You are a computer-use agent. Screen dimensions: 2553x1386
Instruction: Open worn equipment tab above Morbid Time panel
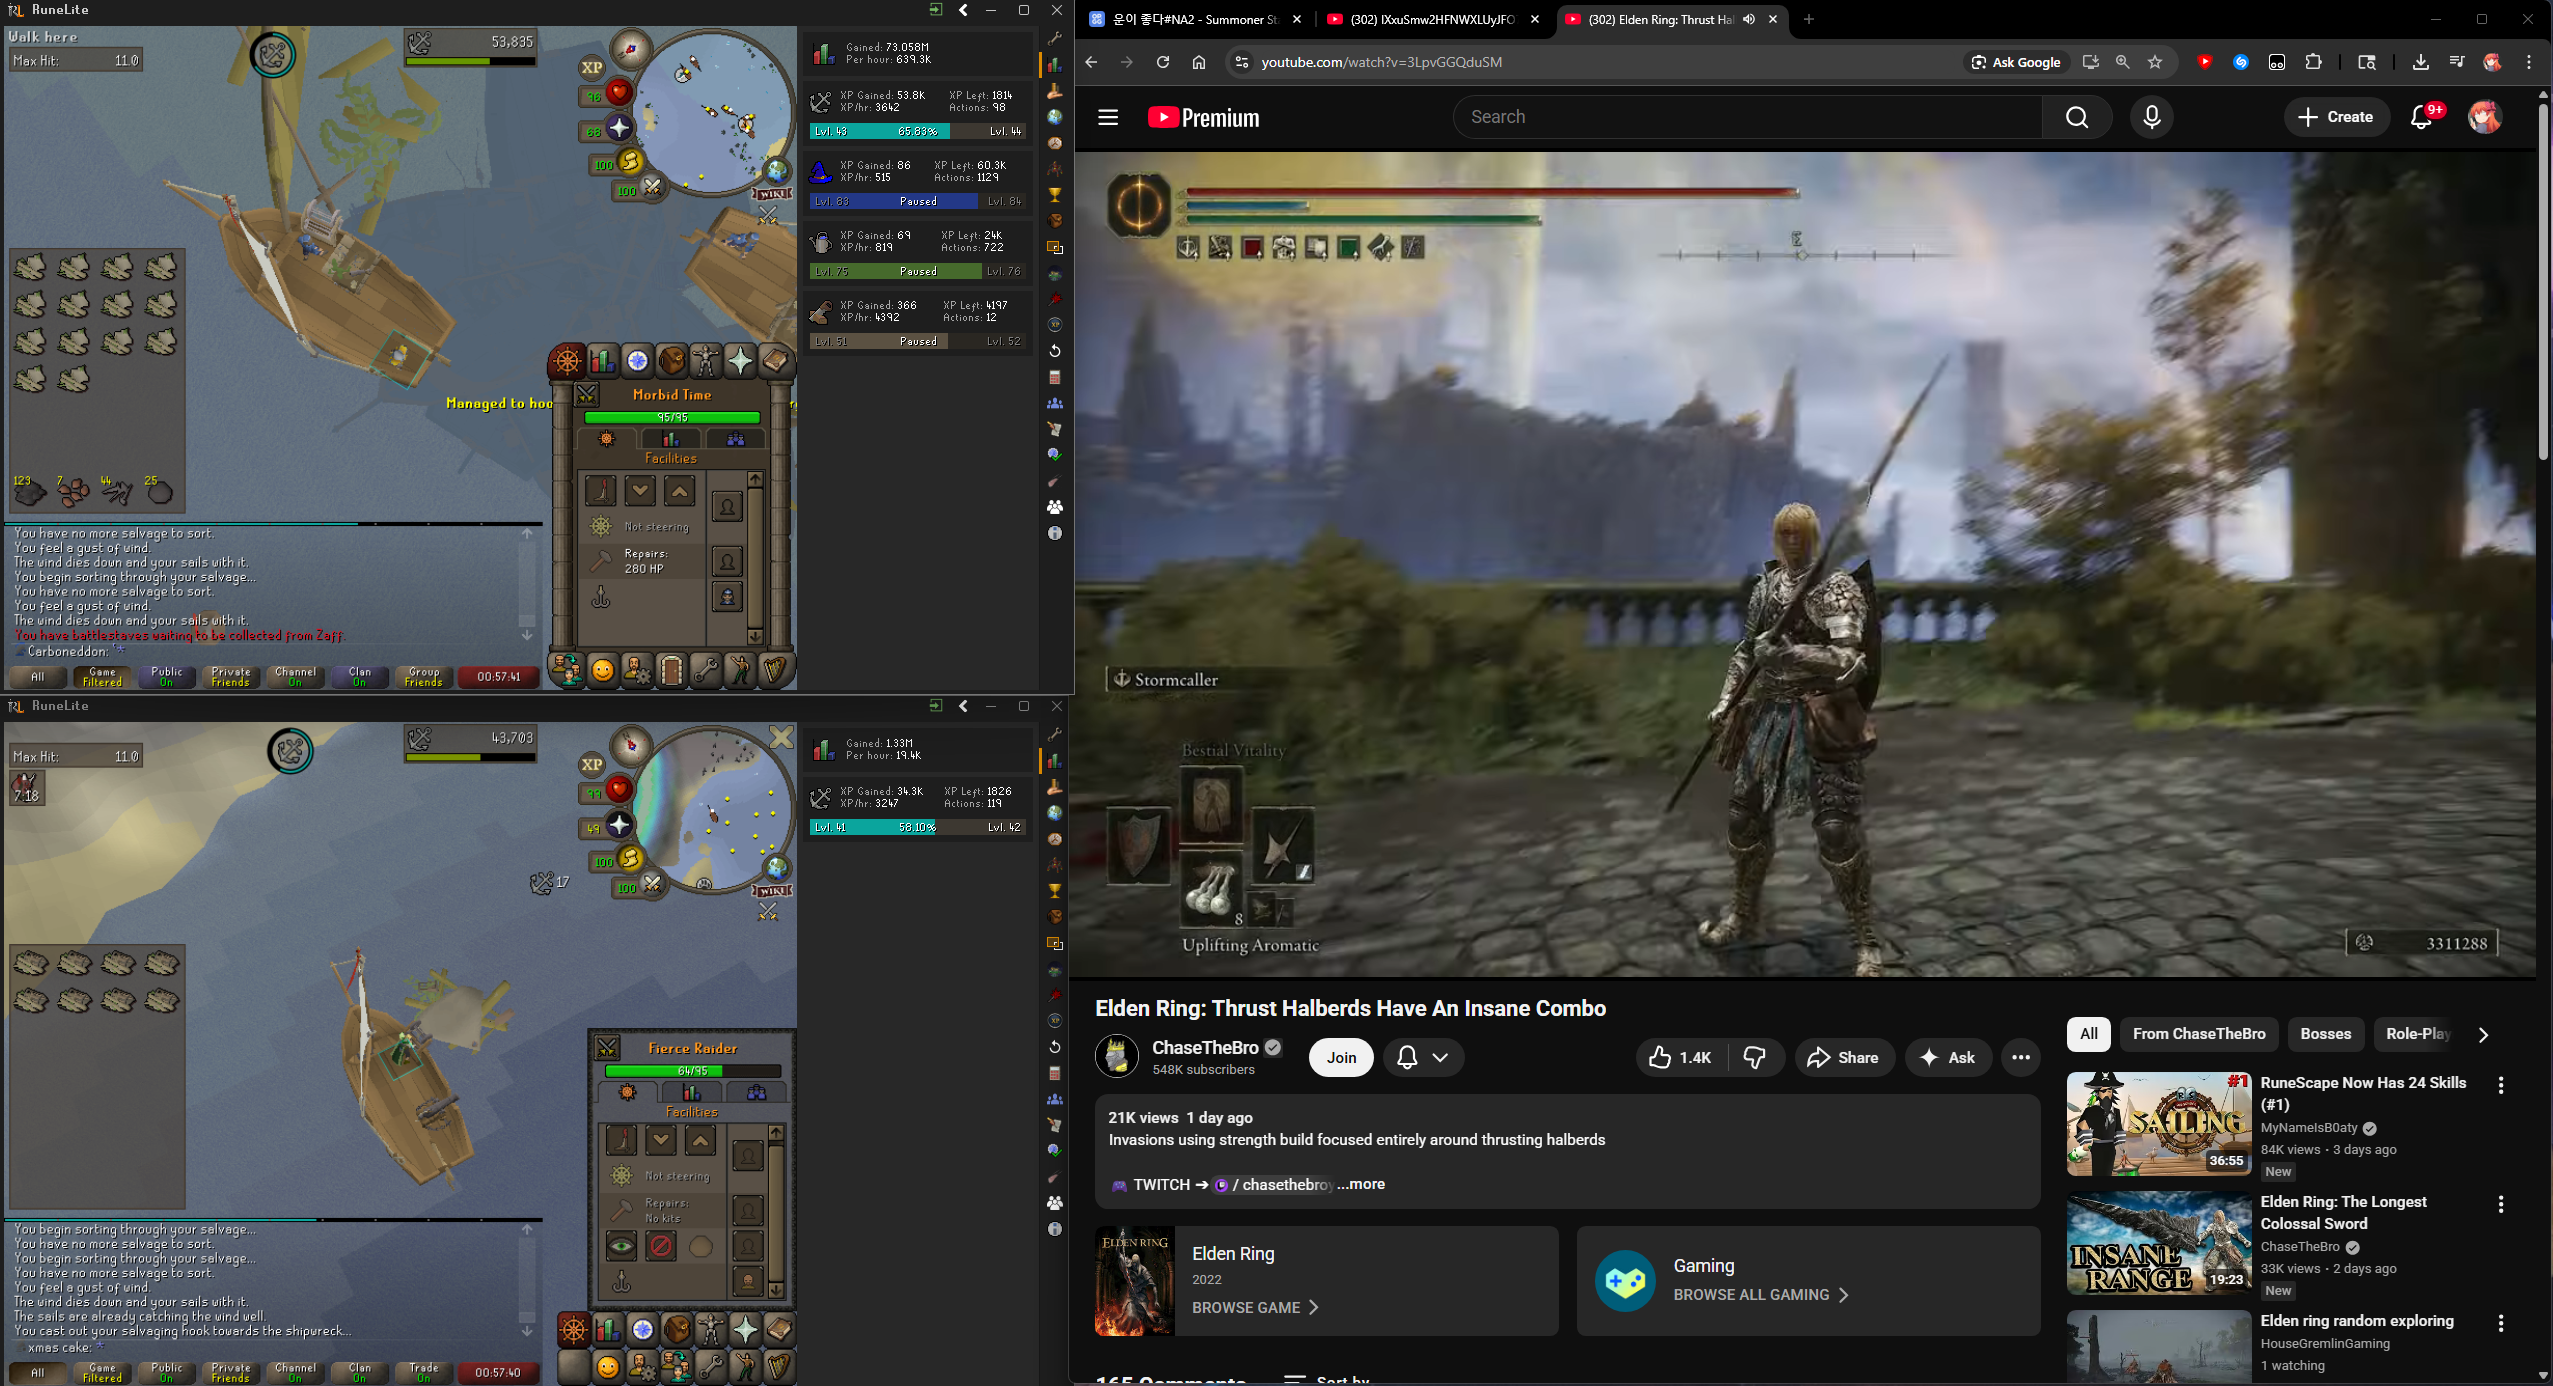[x=705, y=361]
